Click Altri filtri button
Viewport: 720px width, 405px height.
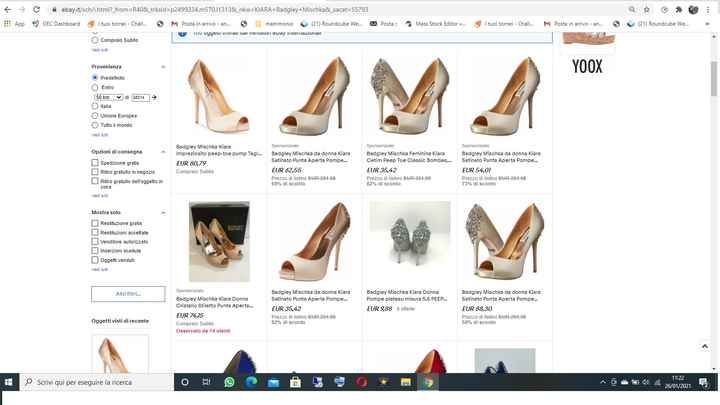click(128, 294)
